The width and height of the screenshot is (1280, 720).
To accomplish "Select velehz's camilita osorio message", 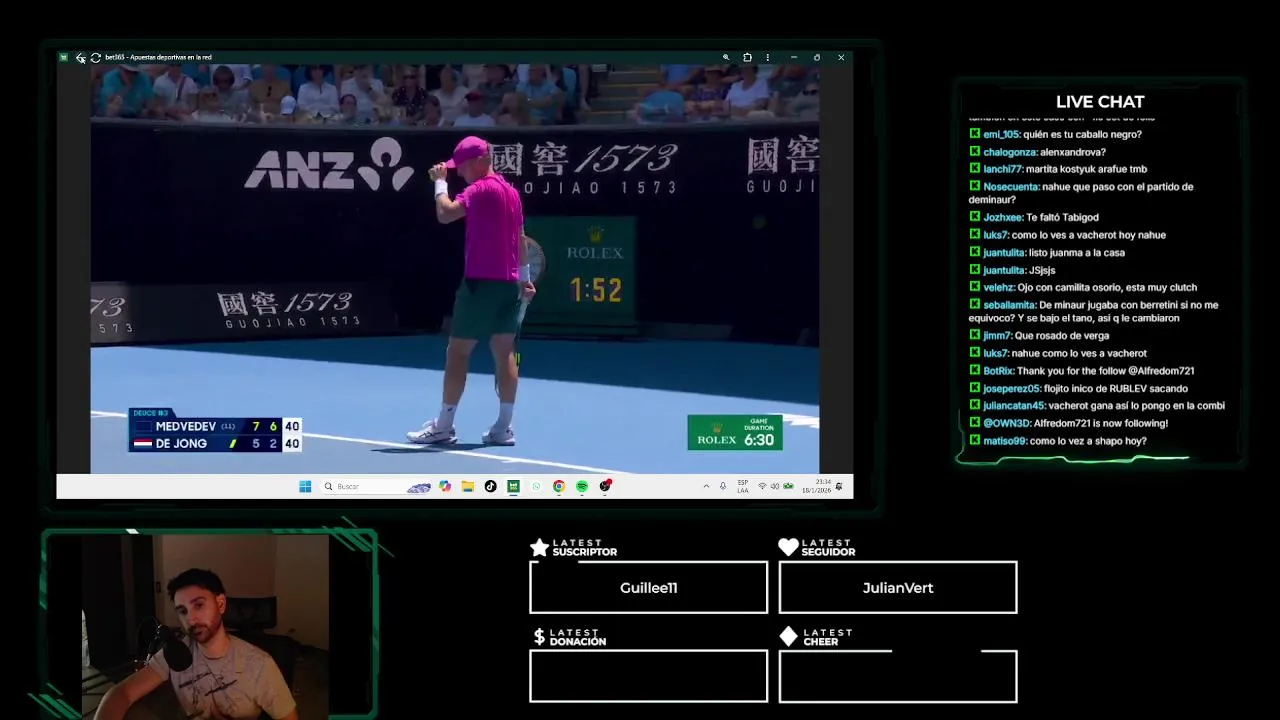I will click(1083, 288).
